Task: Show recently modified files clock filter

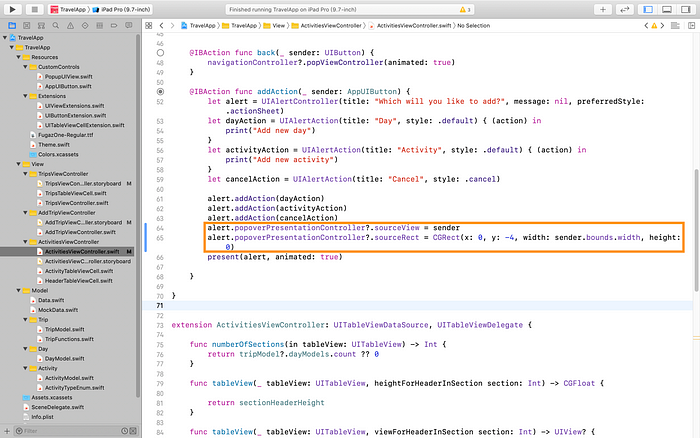Action: click(x=125, y=431)
